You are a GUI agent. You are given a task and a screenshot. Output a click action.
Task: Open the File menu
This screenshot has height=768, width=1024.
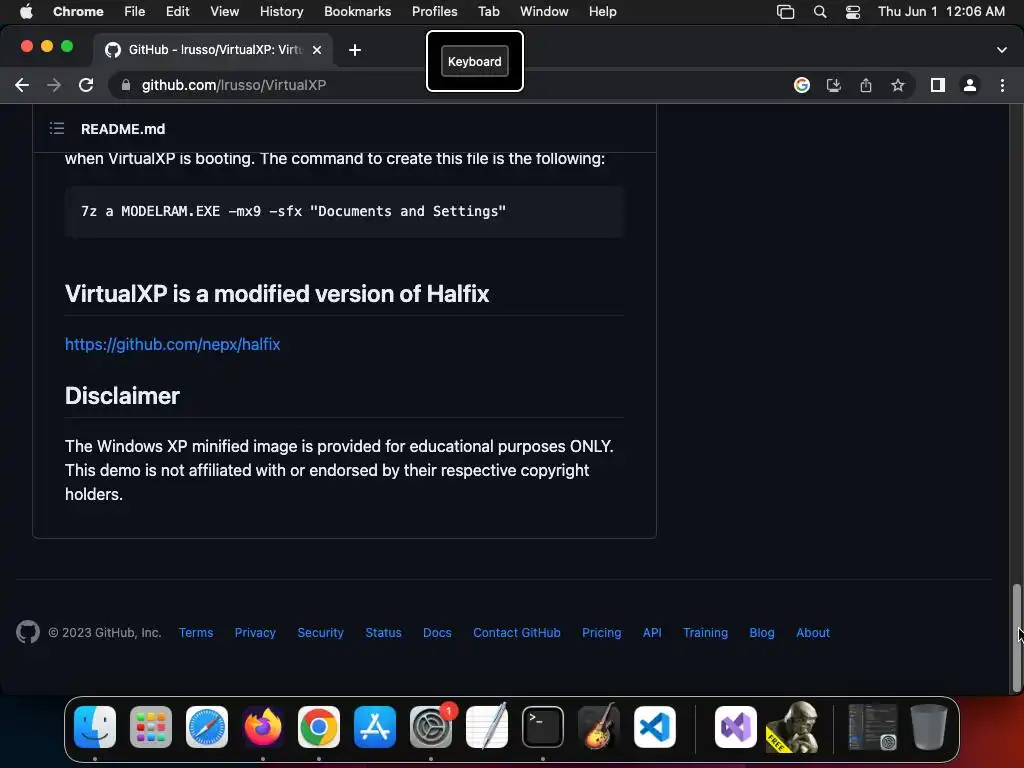pos(135,11)
